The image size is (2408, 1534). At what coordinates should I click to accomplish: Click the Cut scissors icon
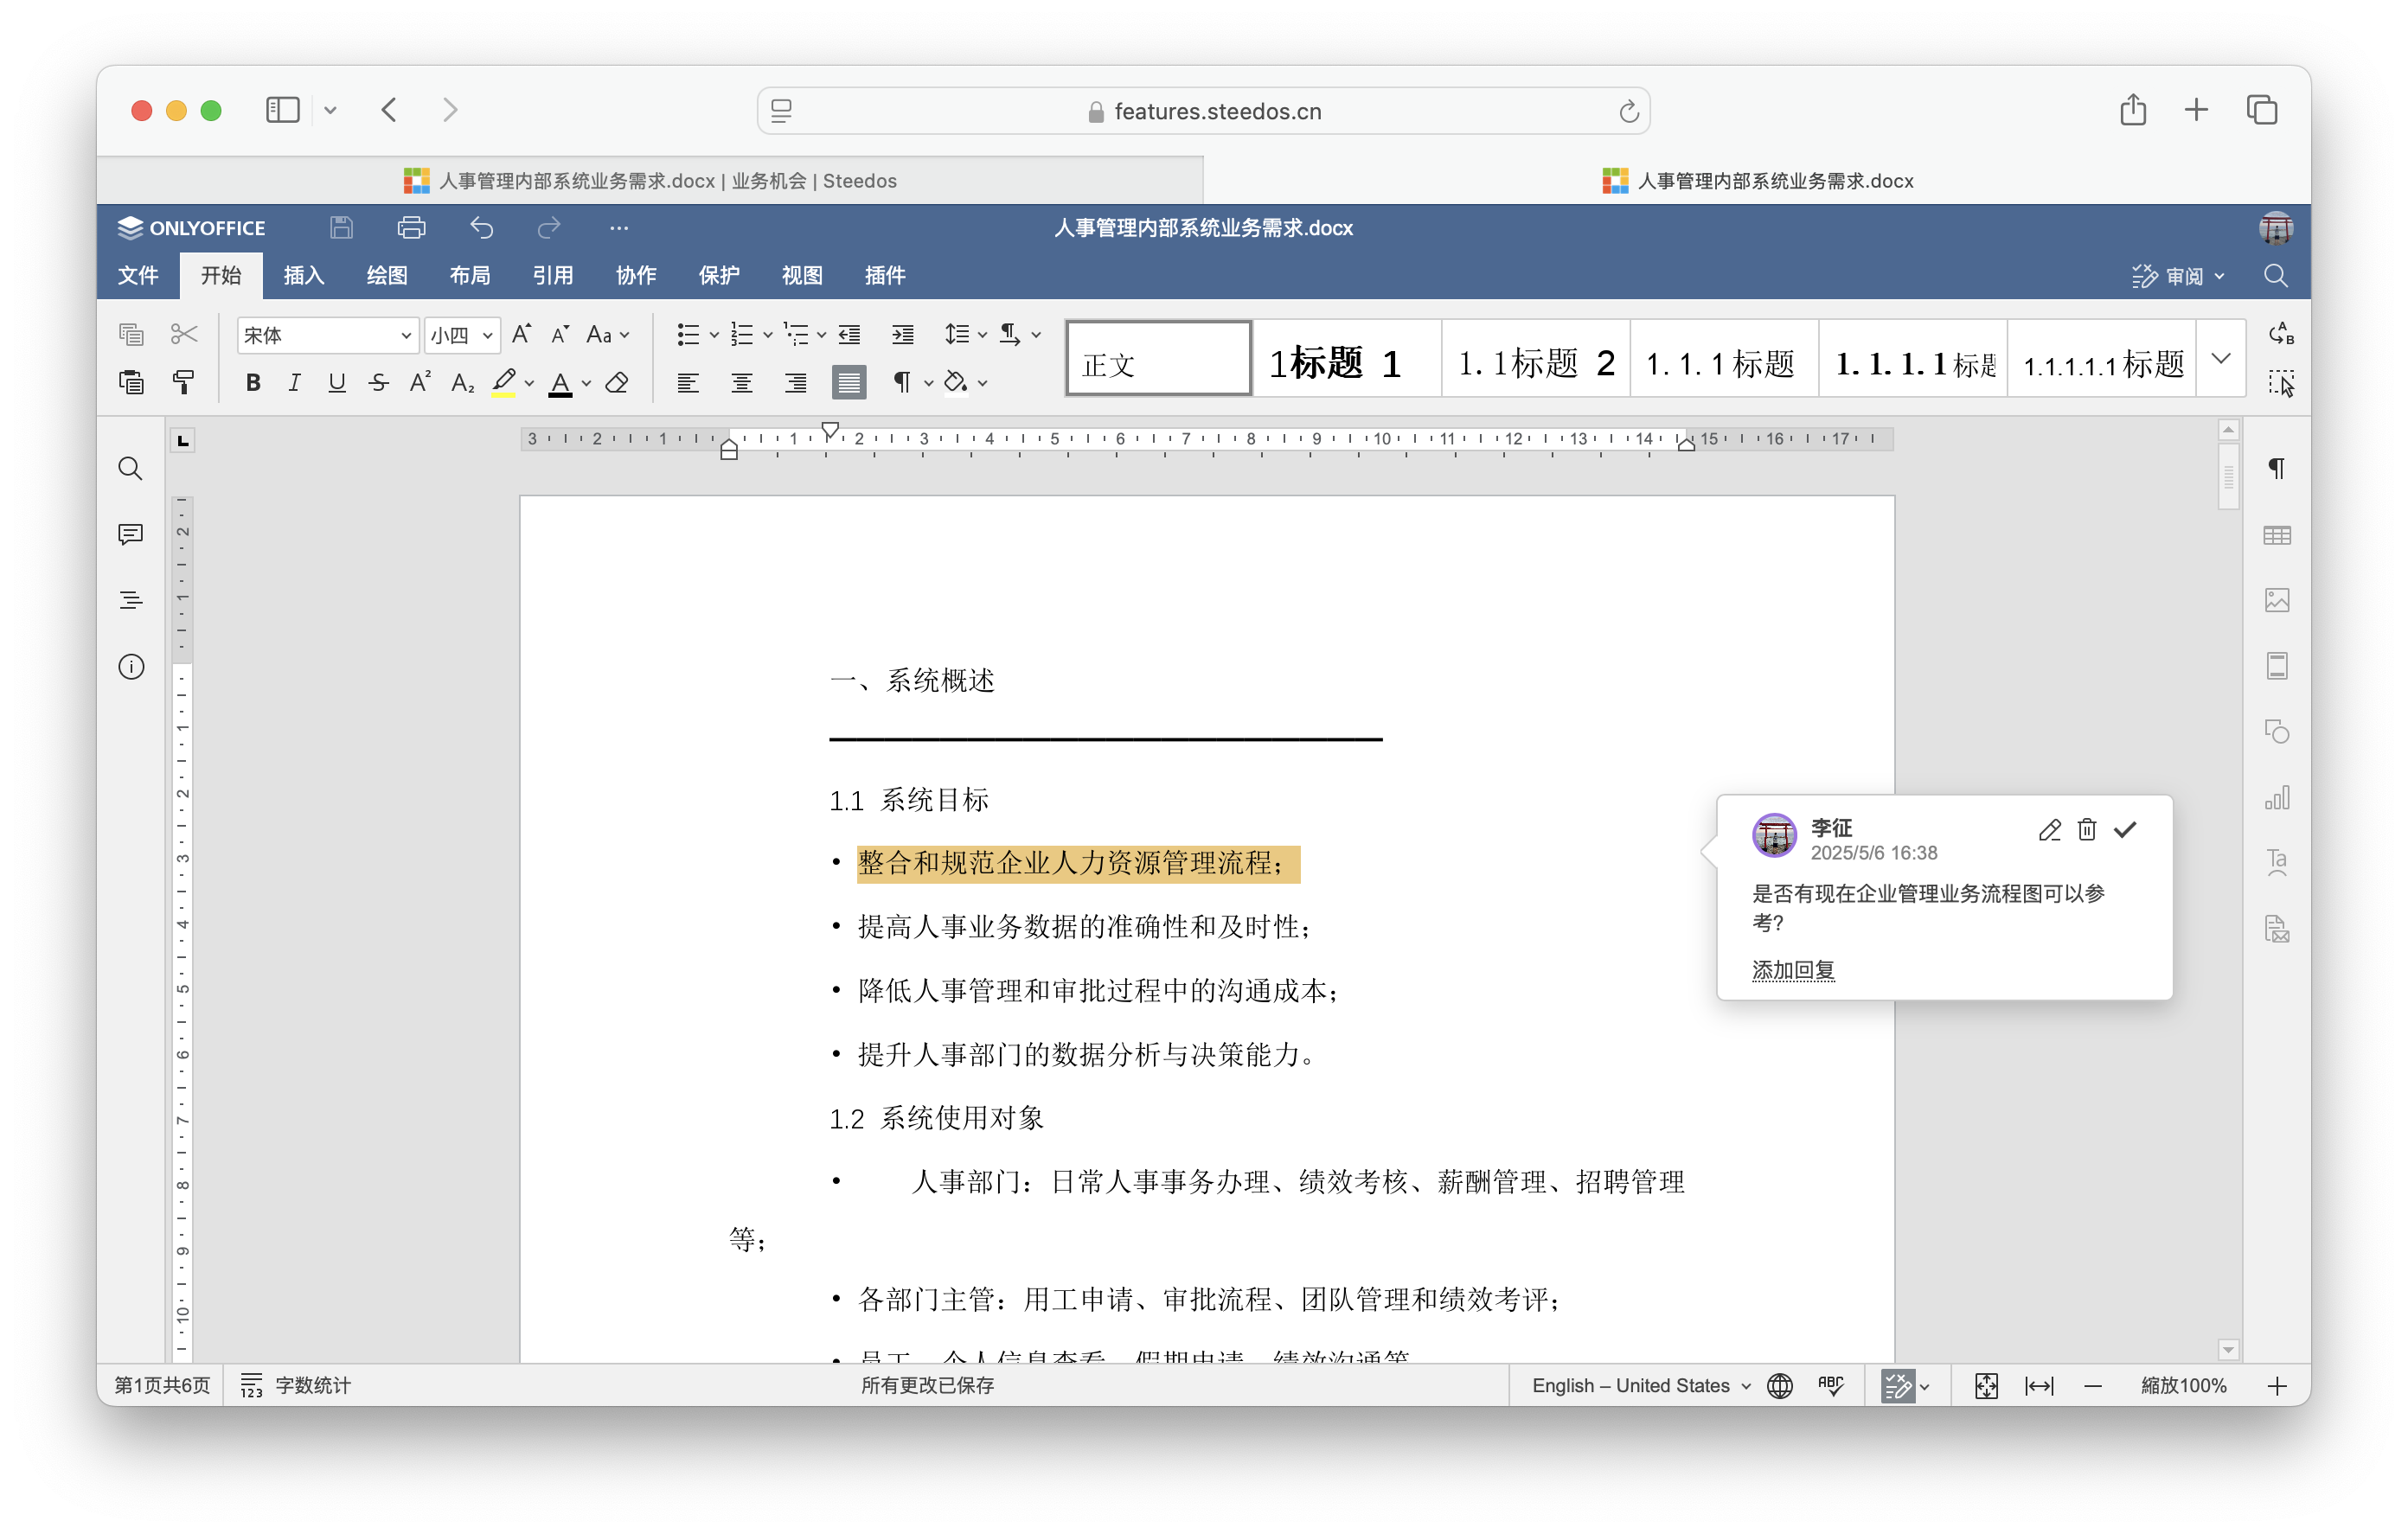pyautogui.click(x=184, y=334)
